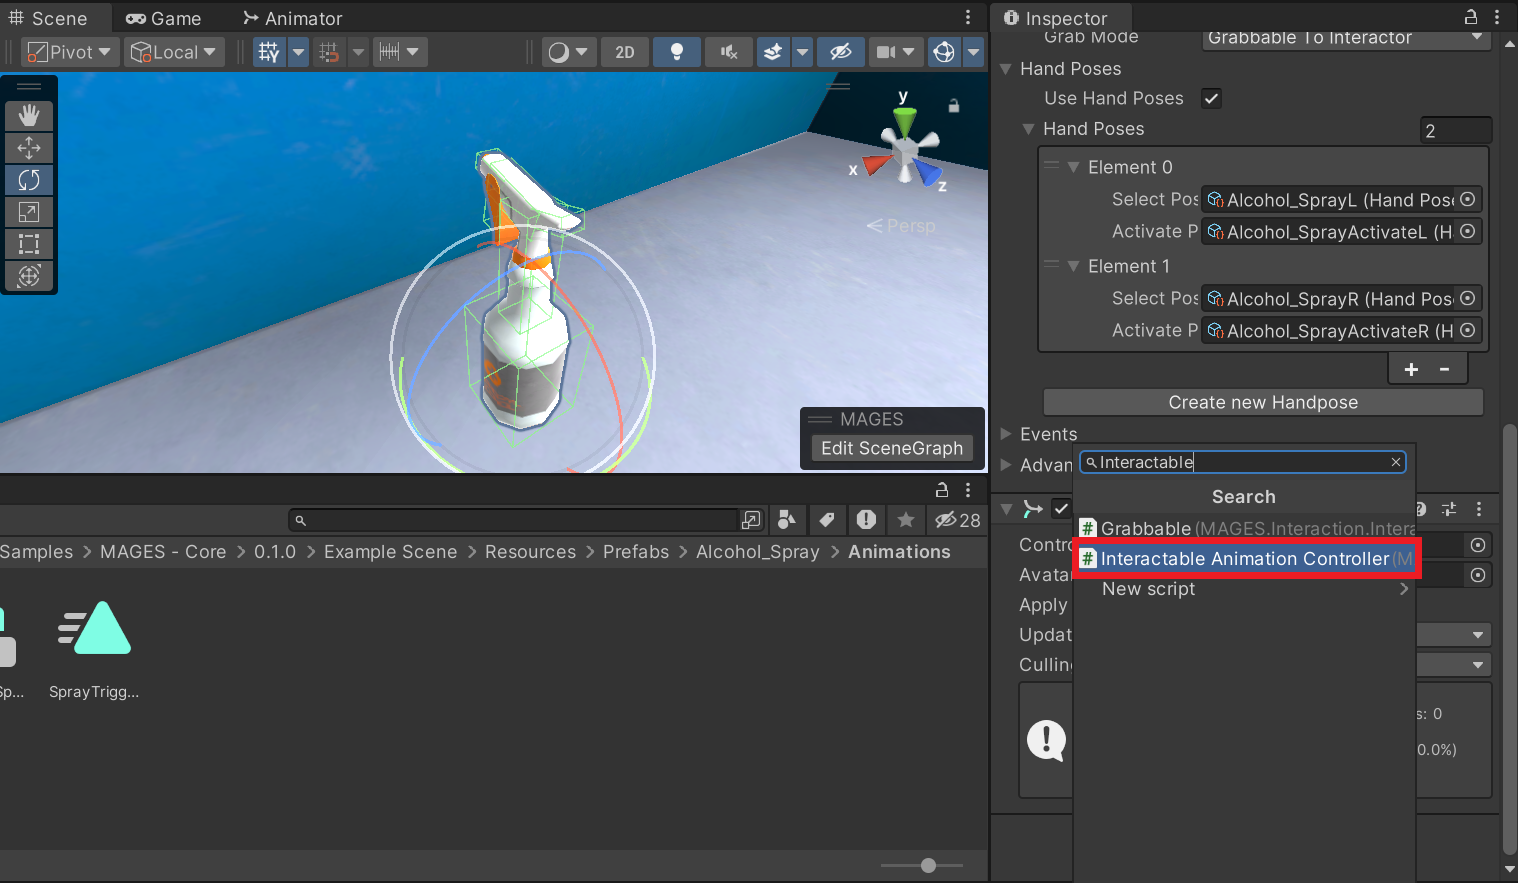
Task: Remove hand pose element with minus
Action: (1445, 369)
